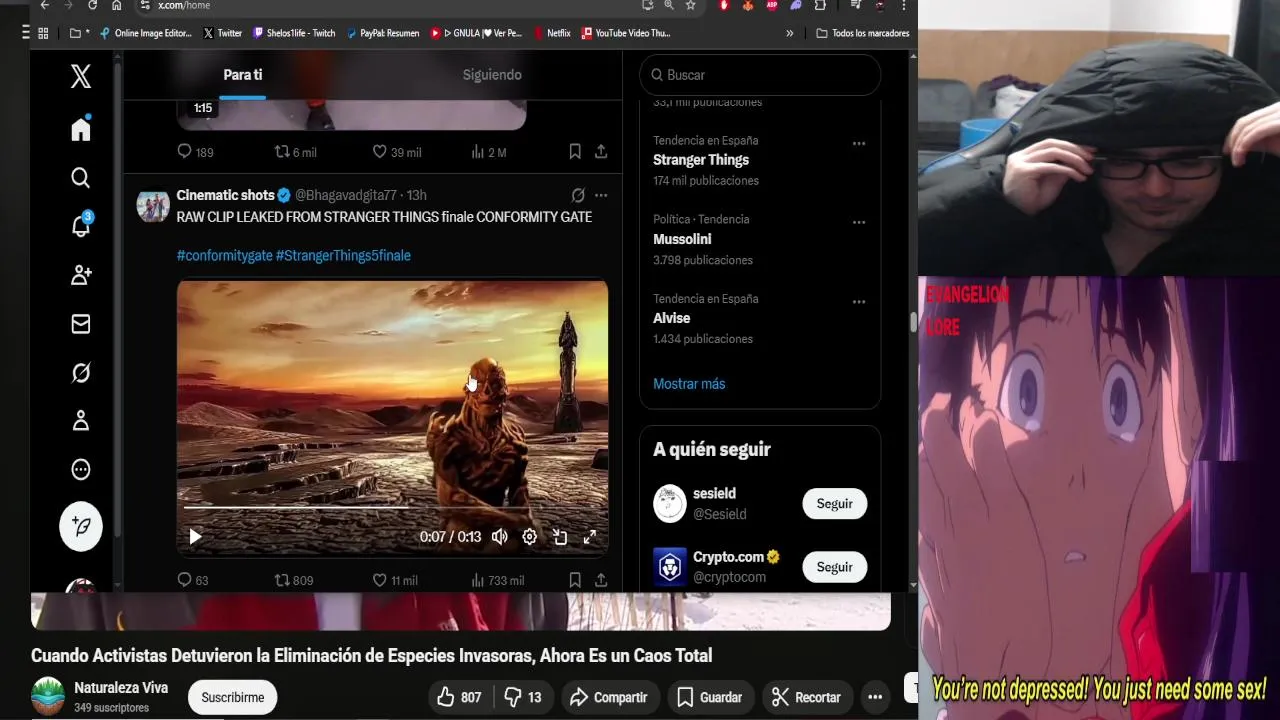Switch to the Para ti tab
This screenshot has height=720, width=1280.
[243, 75]
